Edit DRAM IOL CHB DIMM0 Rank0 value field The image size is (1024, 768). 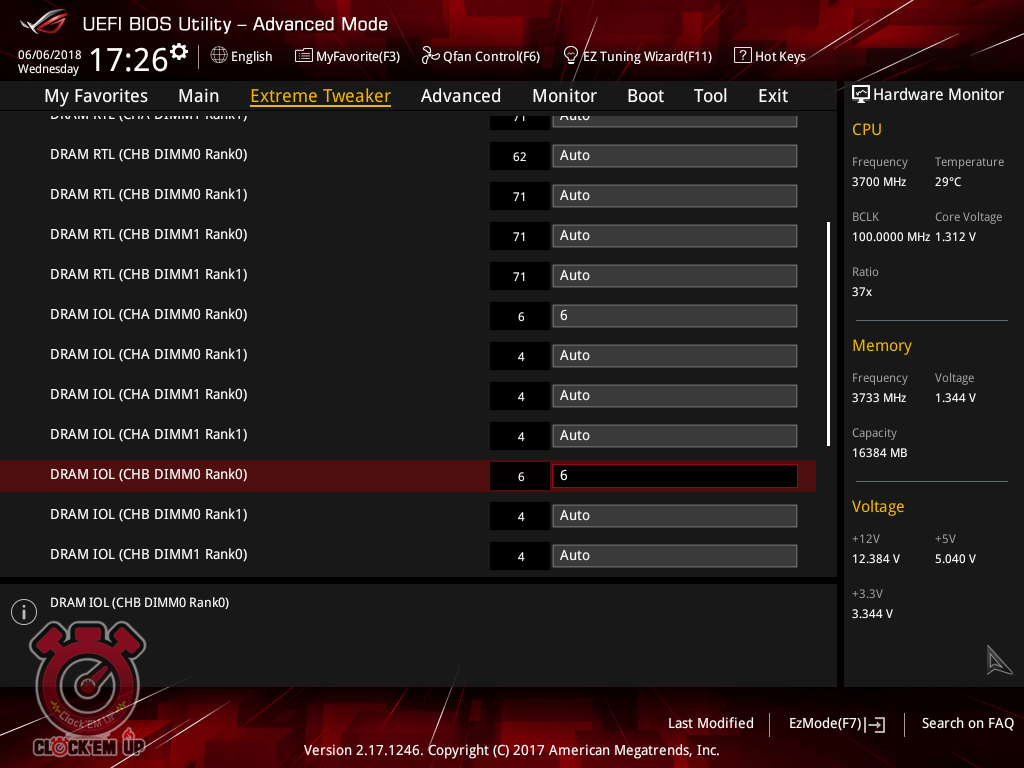pos(674,476)
